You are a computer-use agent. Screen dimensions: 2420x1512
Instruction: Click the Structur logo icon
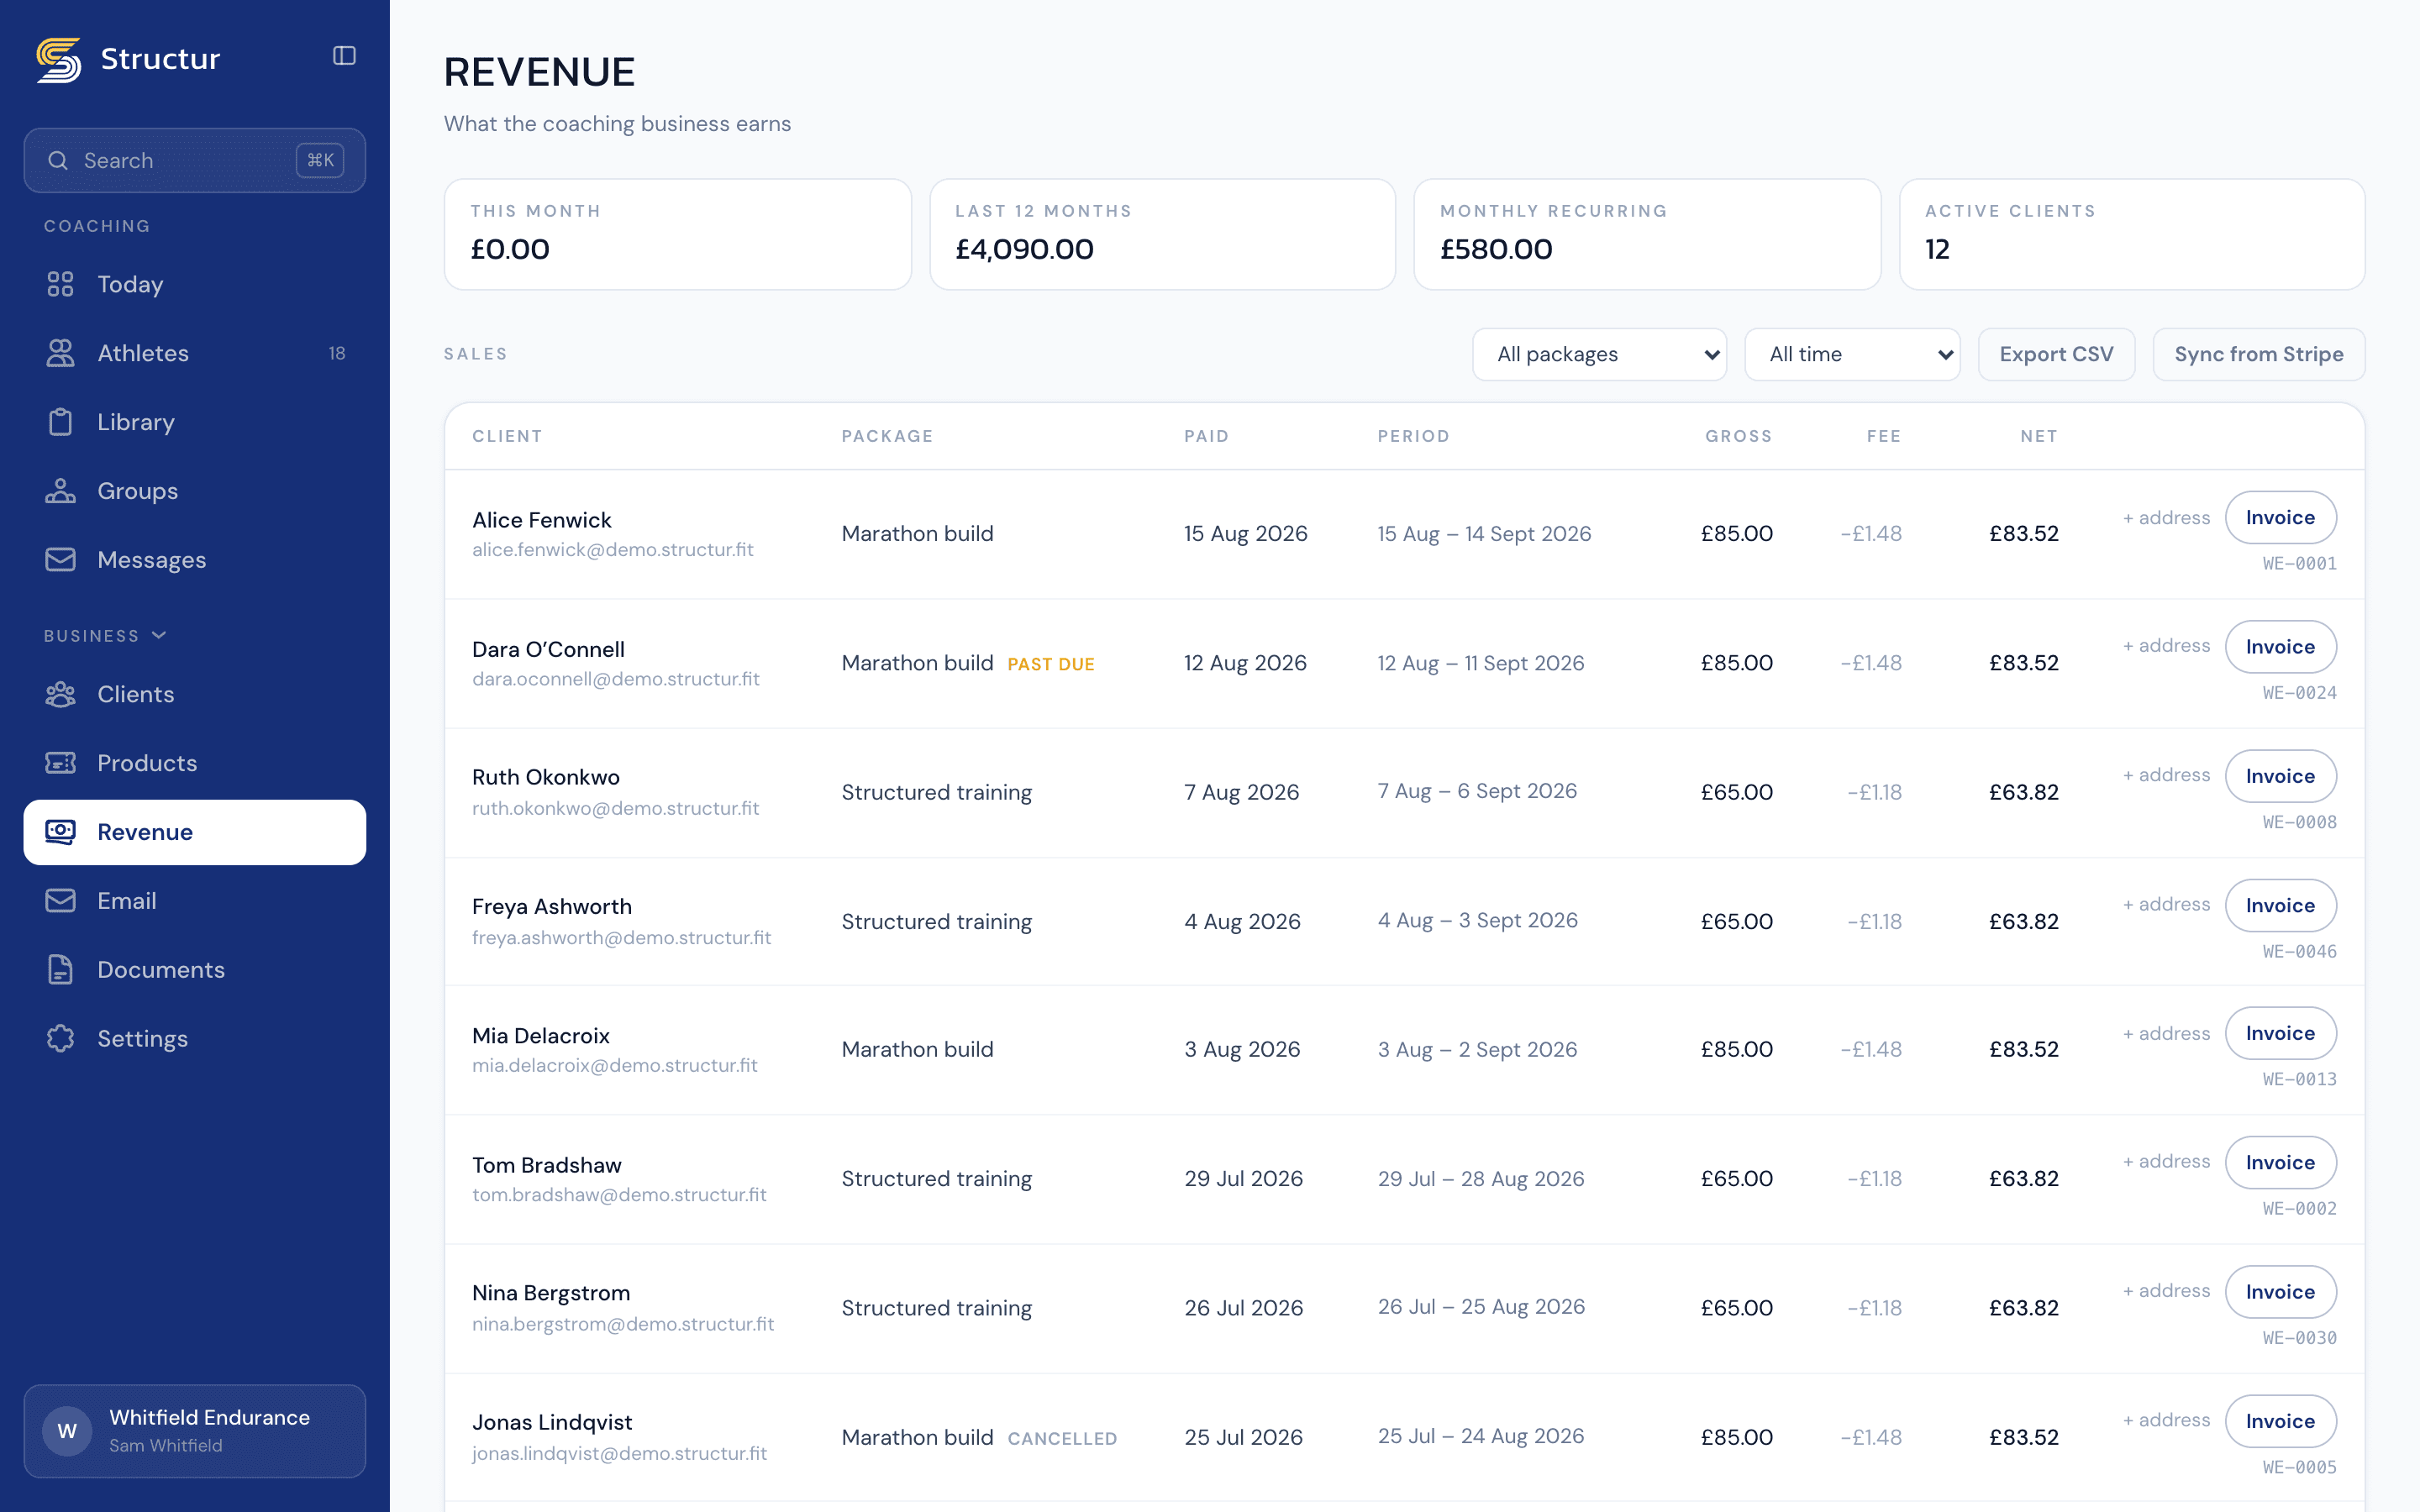tap(59, 60)
